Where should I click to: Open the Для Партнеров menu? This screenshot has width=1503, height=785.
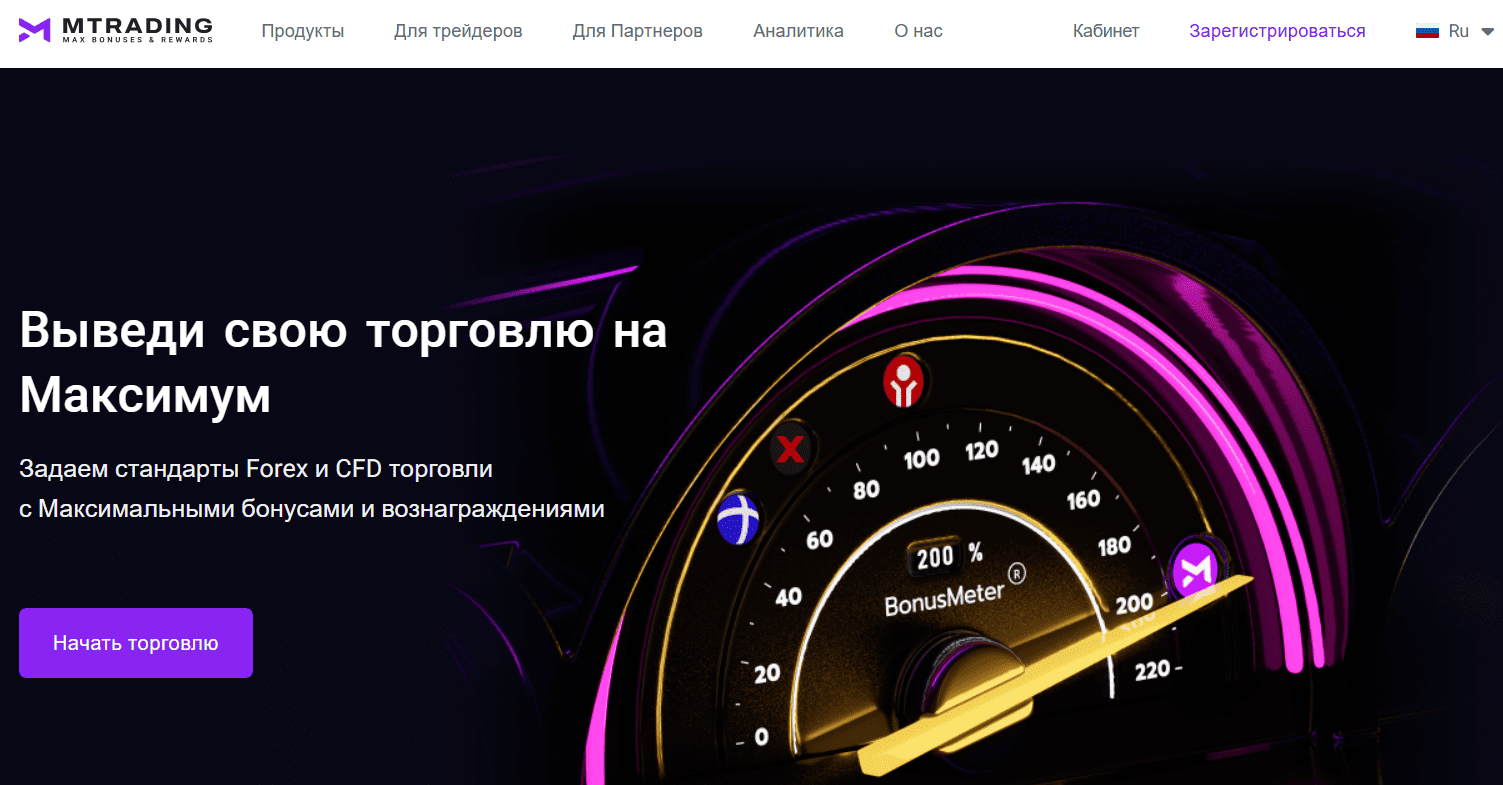click(638, 31)
